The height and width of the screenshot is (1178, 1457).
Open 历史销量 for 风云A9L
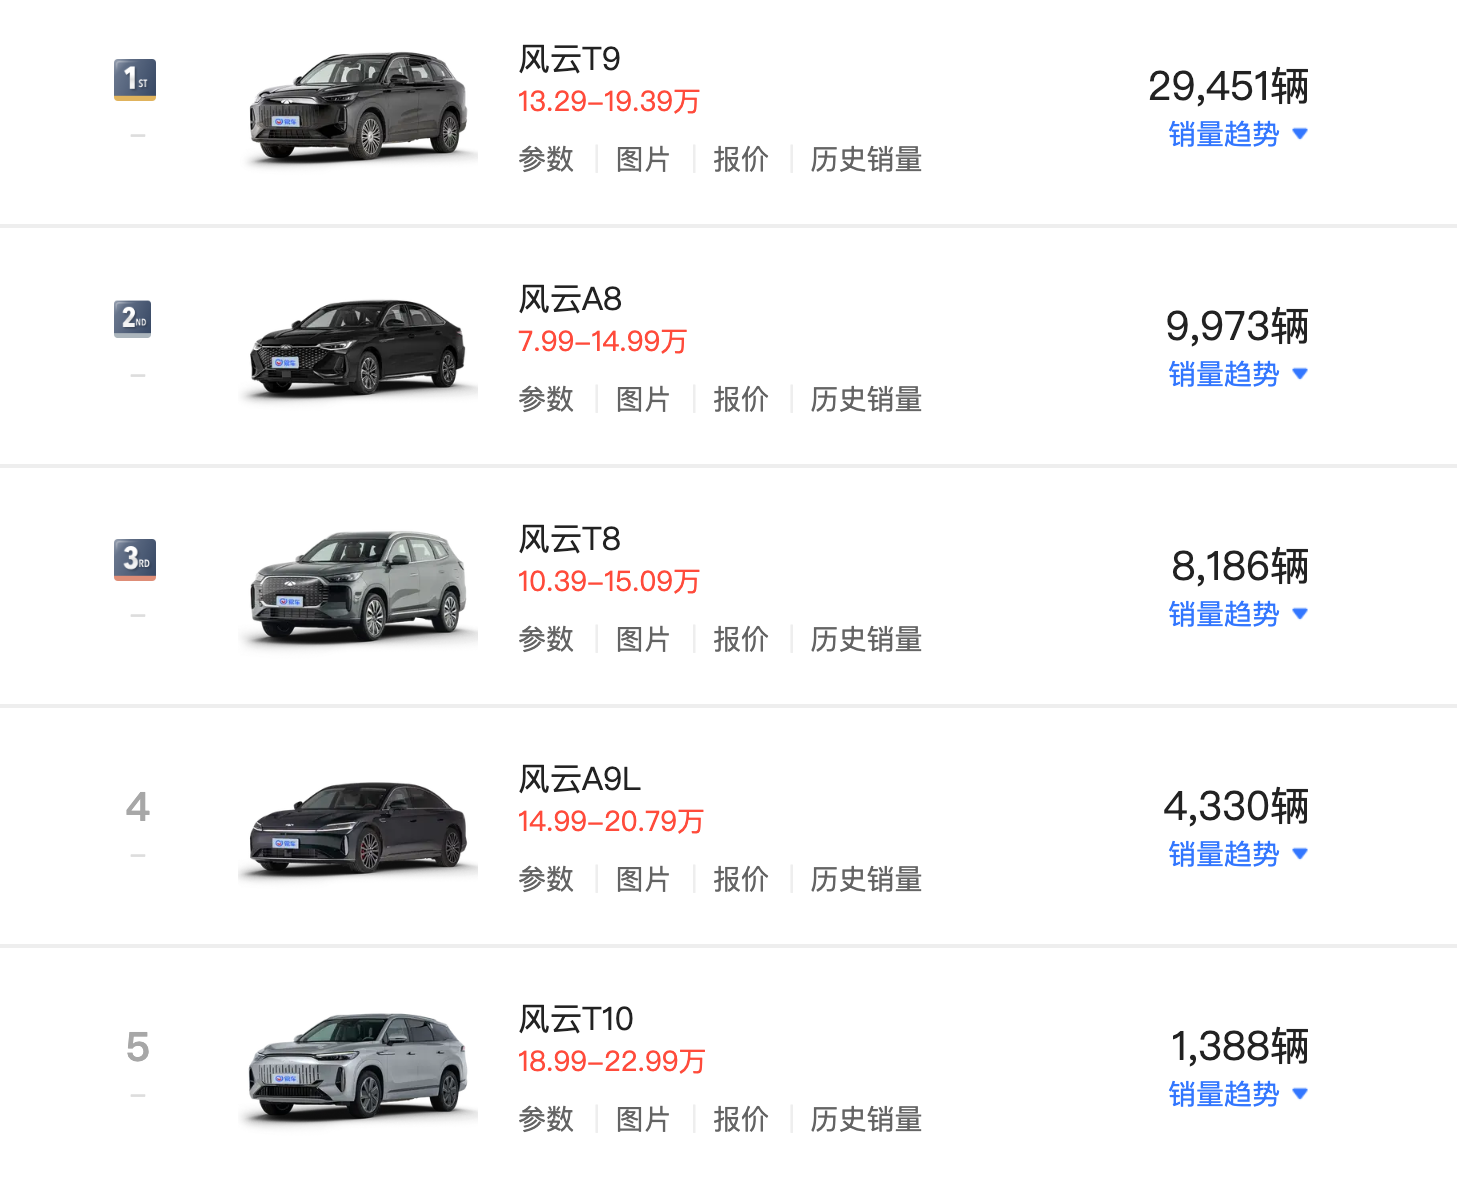(866, 879)
